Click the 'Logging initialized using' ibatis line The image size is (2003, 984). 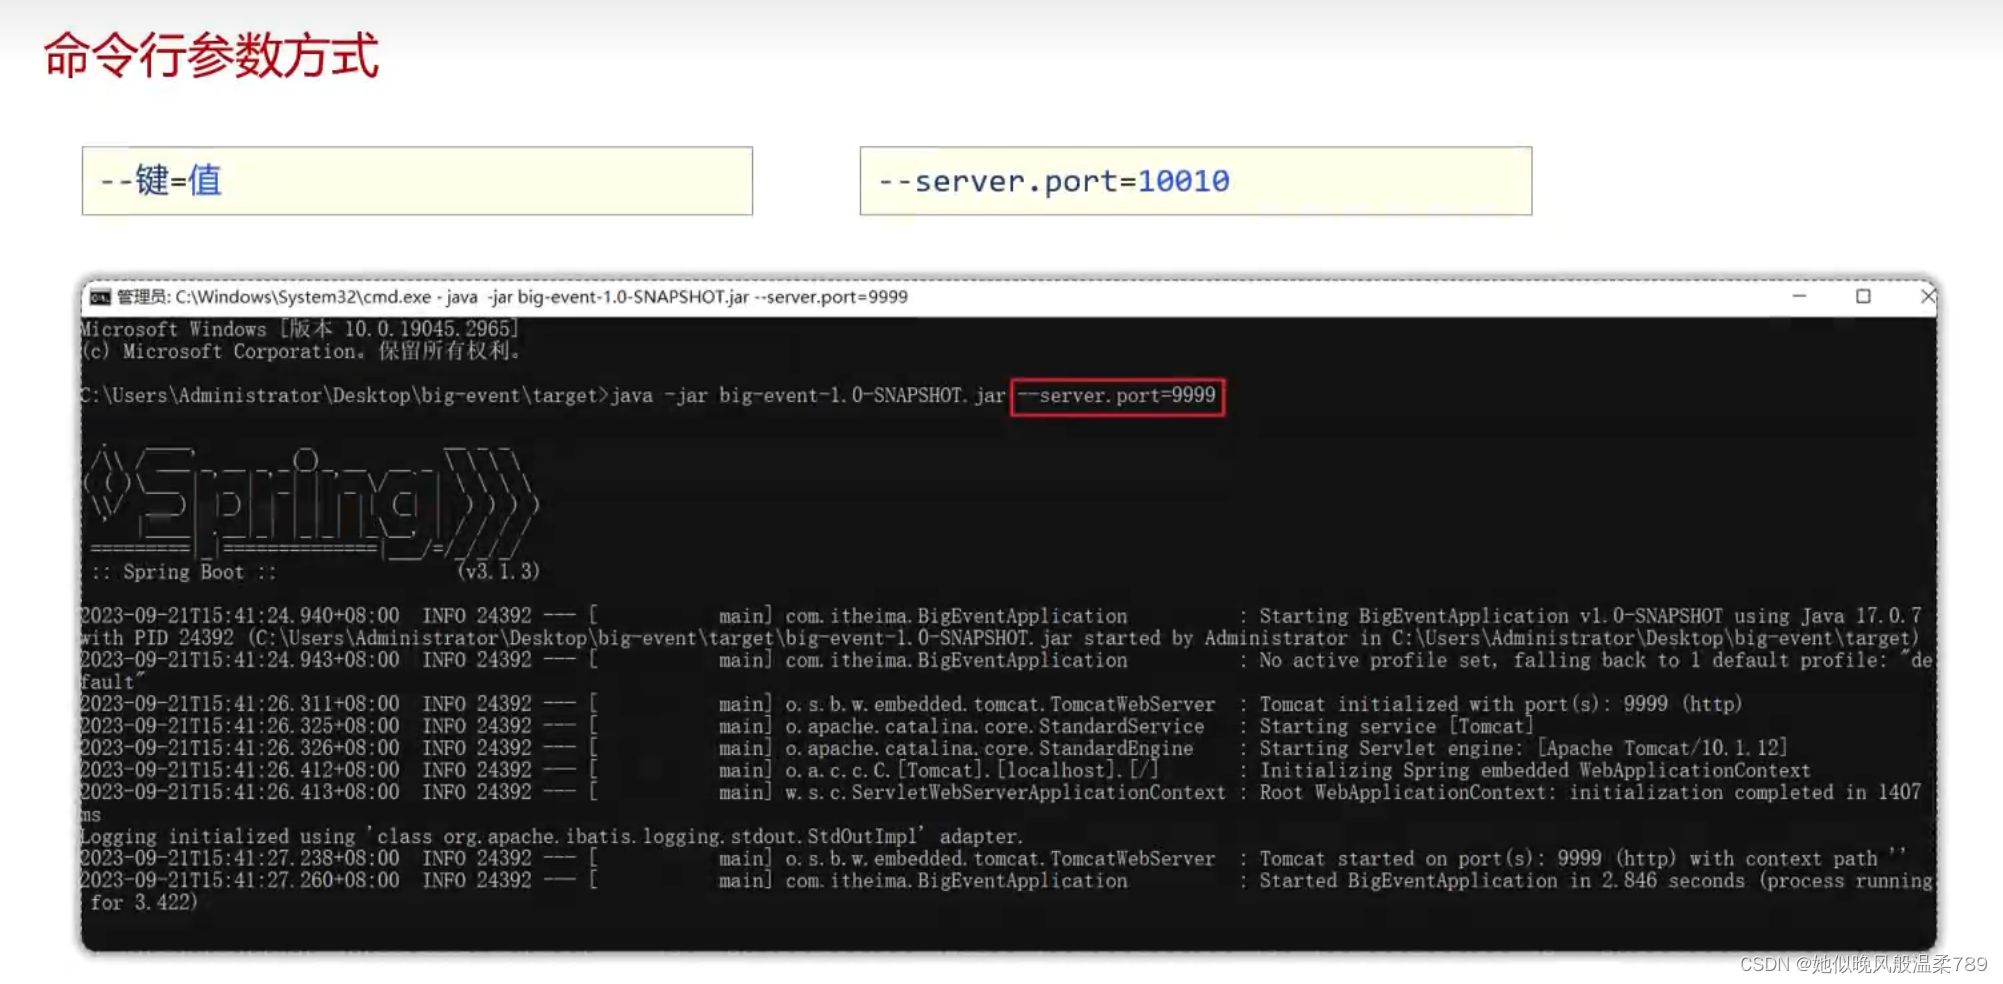point(551,836)
